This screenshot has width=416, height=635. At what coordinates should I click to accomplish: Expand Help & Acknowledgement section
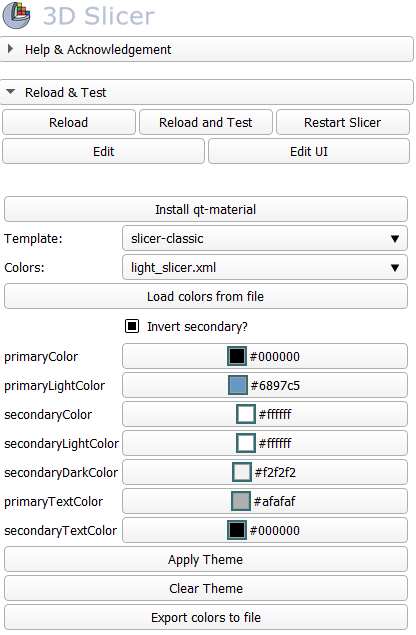click(x=207, y=49)
